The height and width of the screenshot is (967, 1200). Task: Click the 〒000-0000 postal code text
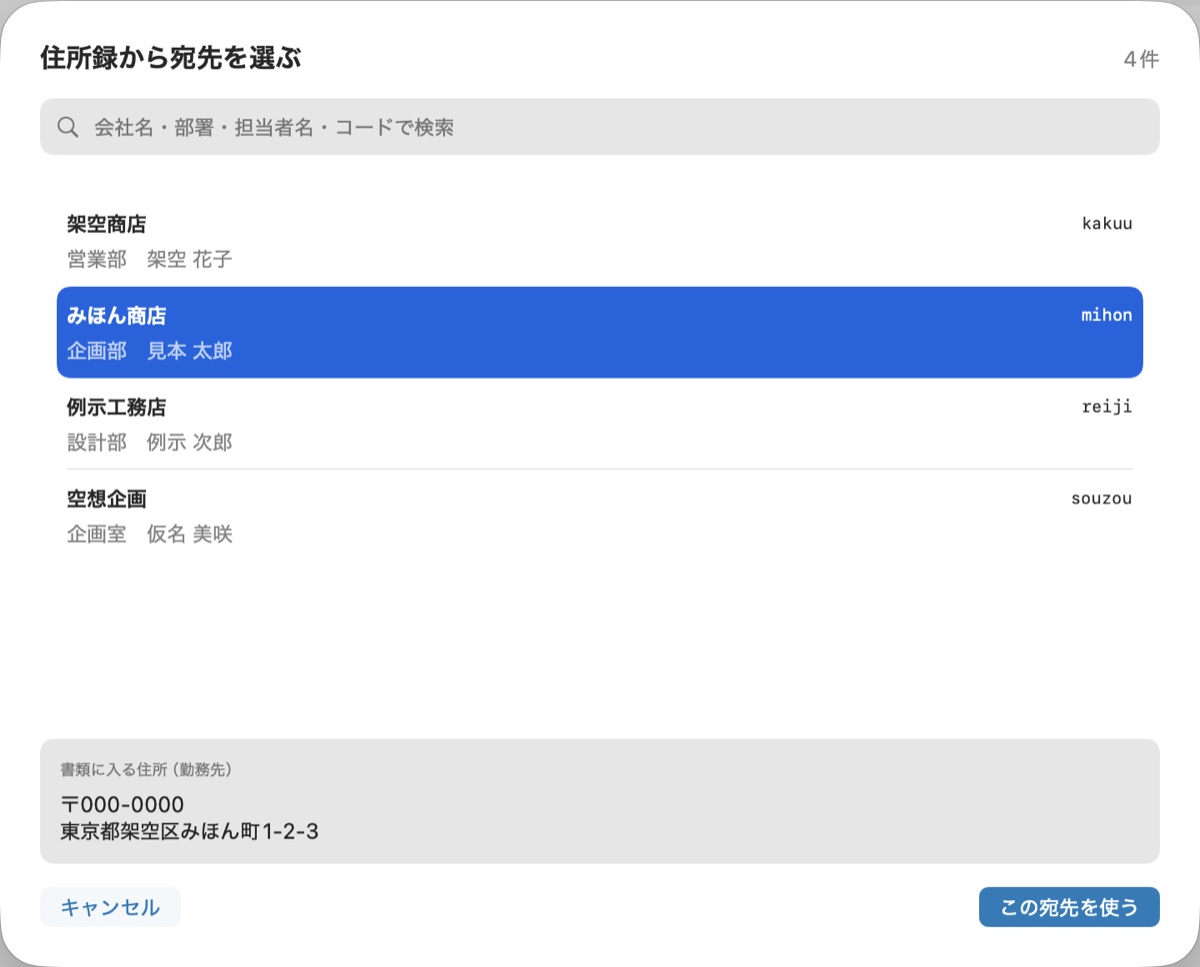point(122,805)
